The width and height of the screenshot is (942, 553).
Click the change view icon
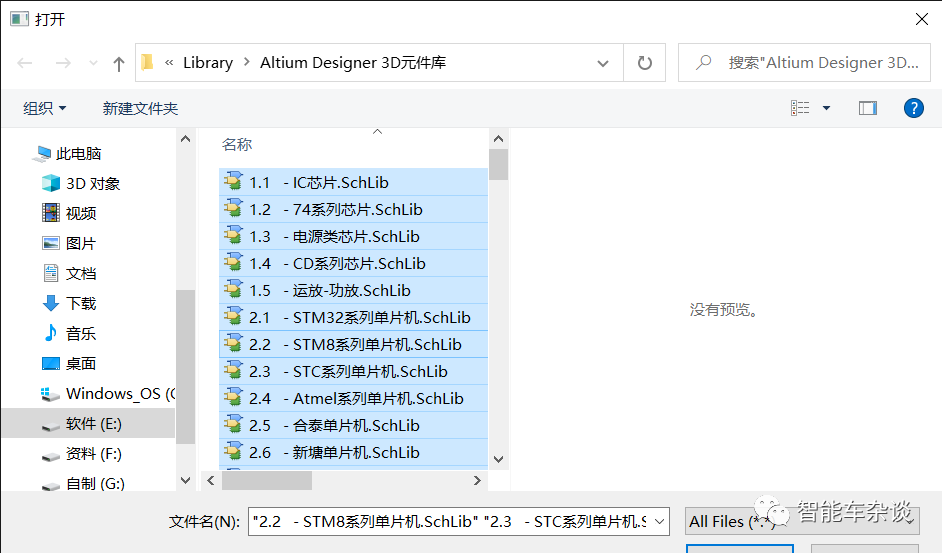tap(800, 108)
